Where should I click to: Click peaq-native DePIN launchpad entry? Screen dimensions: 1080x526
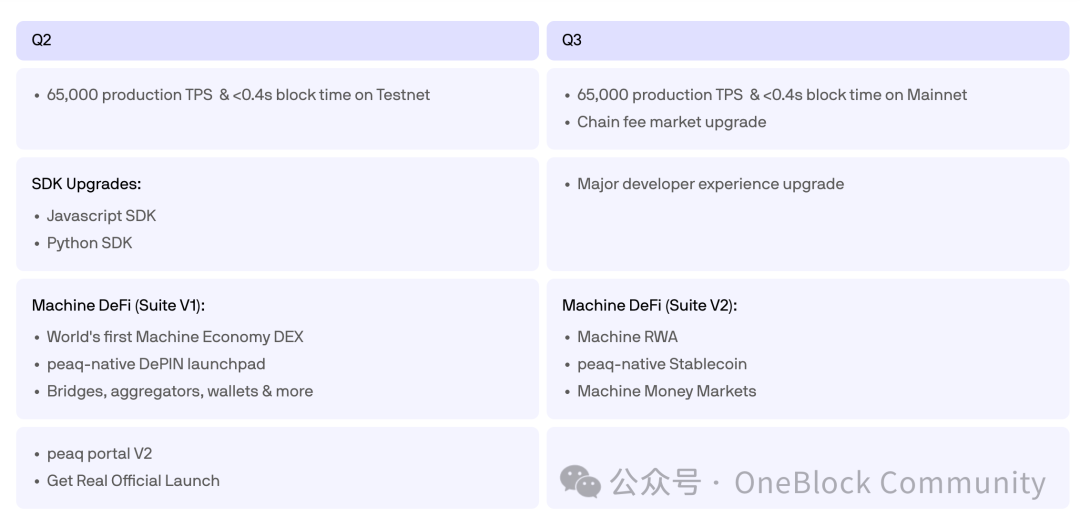pyautogui.click(x=156, y=364)
